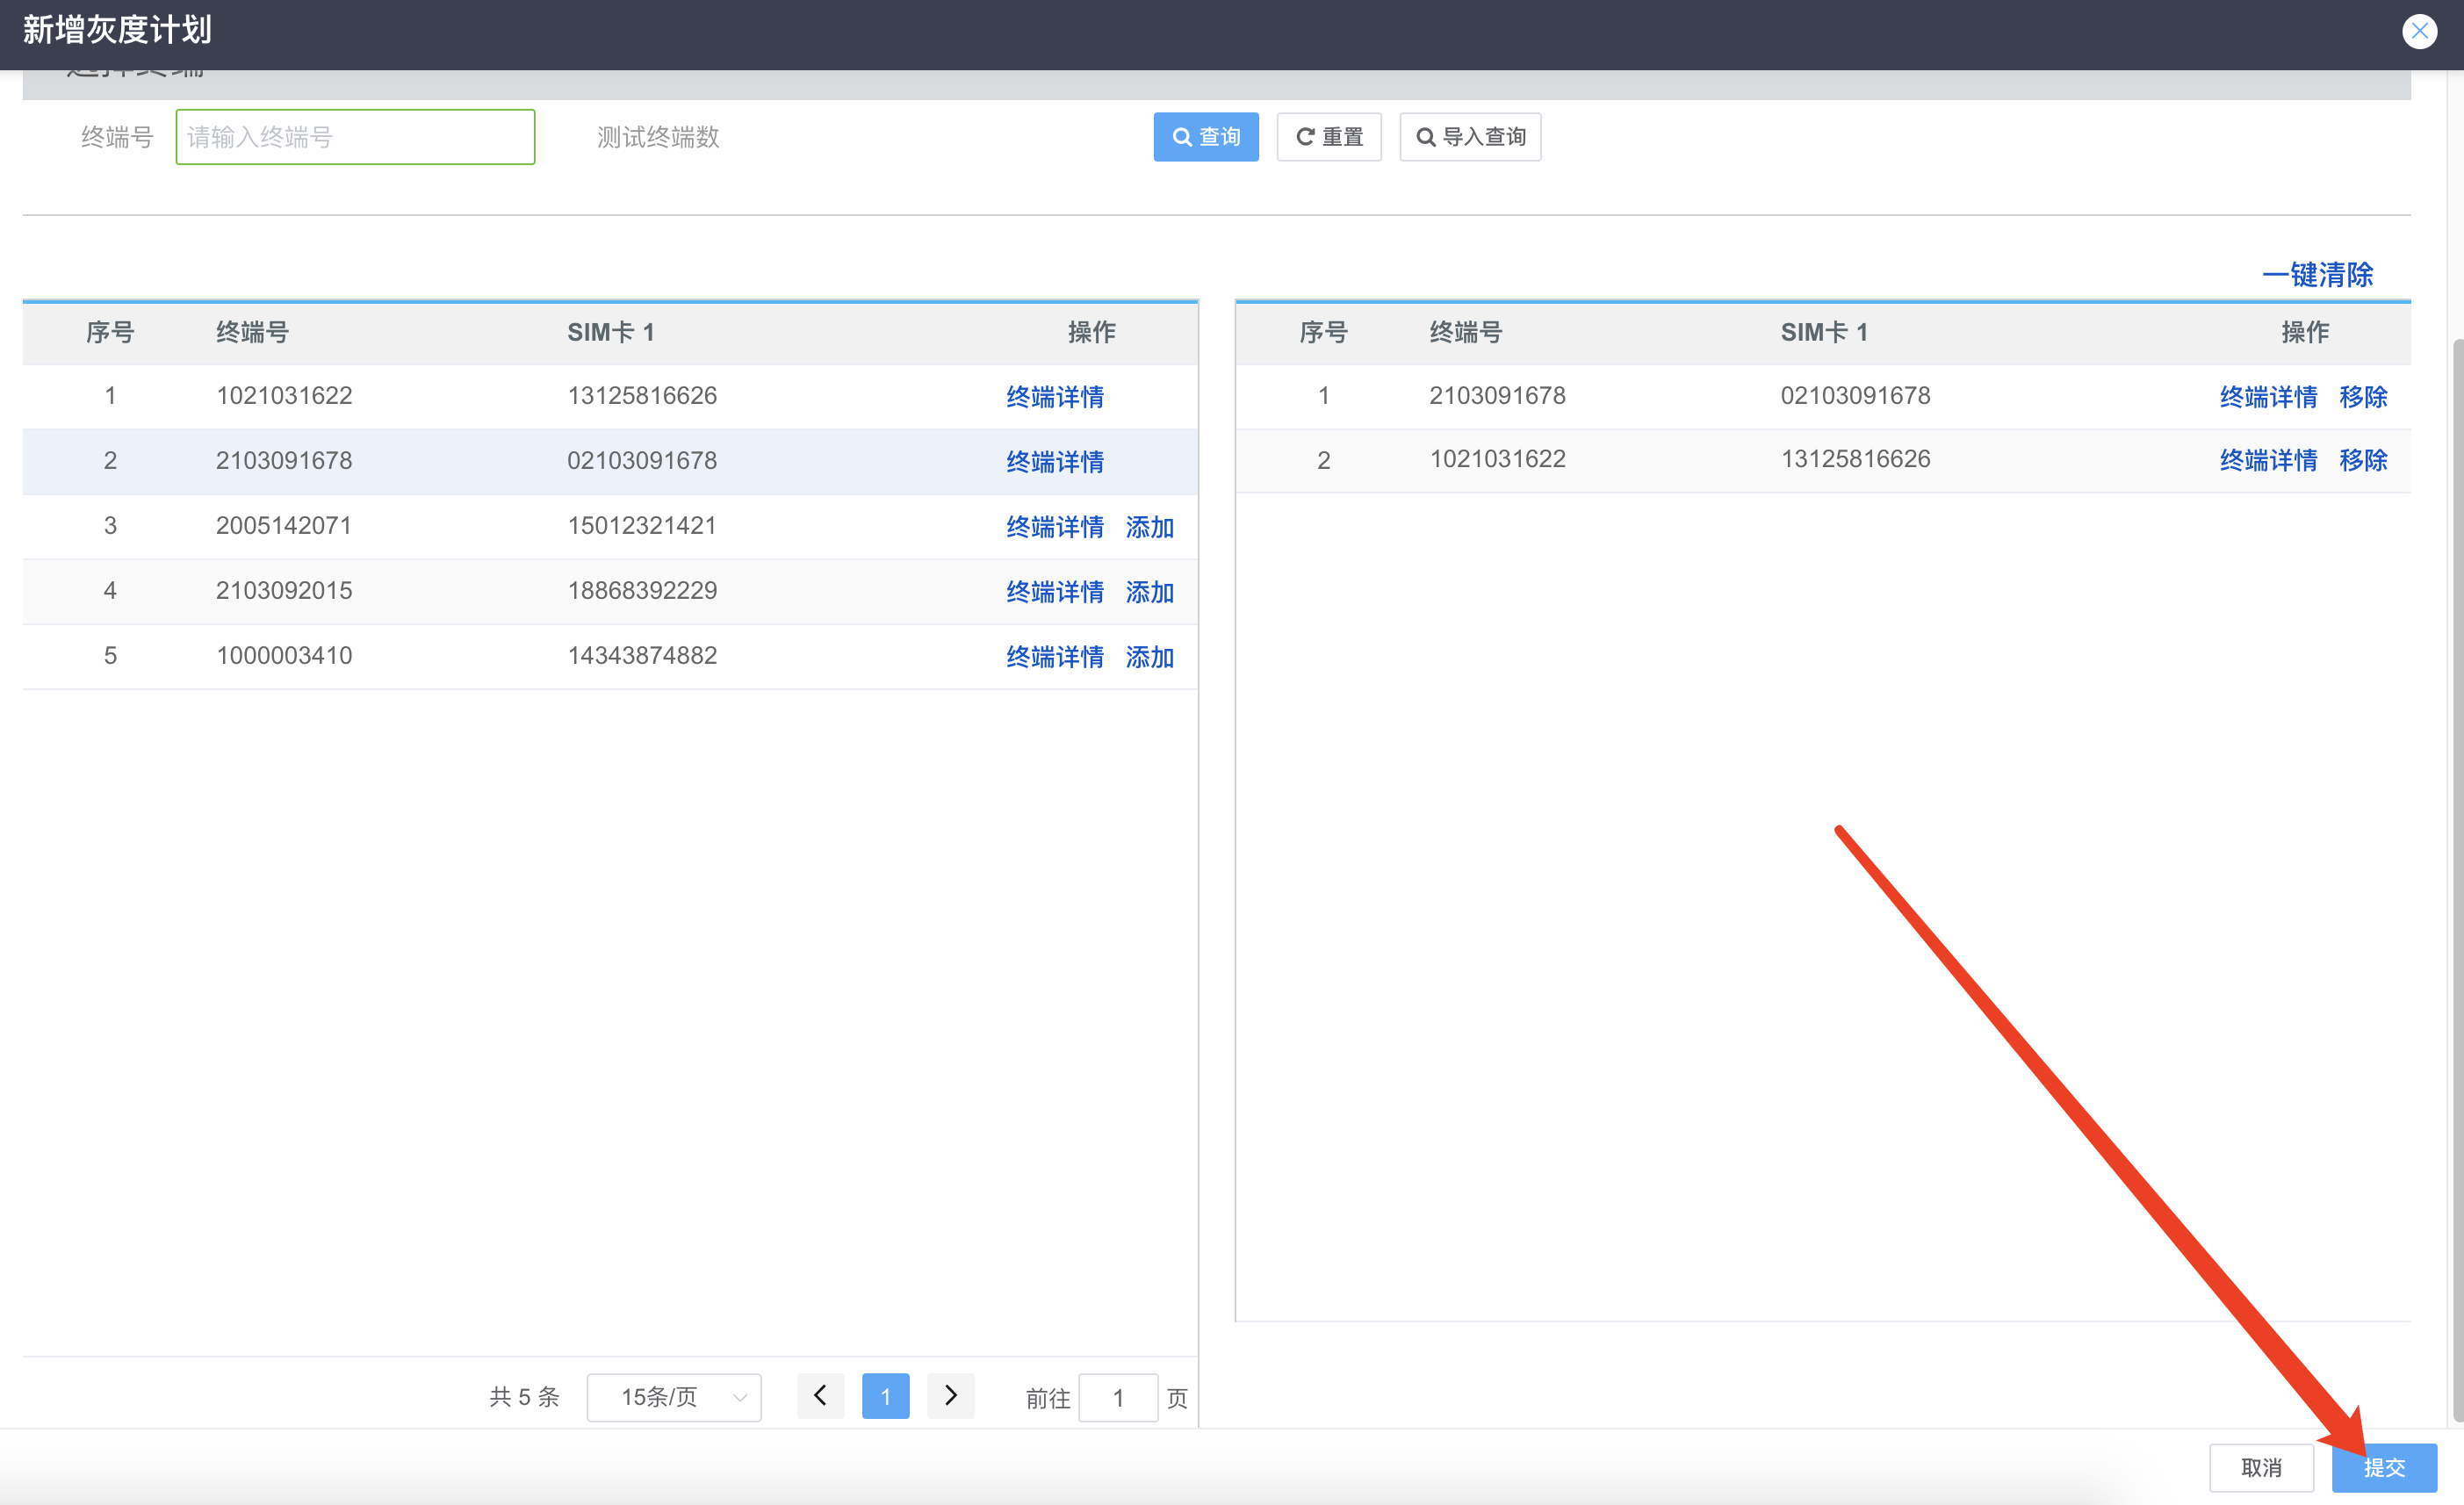Image resolution: width=2464 pixels, height=1505 pixels.
Task: Open the 15条/页 page size dropdown
Action: point(673,1397)
